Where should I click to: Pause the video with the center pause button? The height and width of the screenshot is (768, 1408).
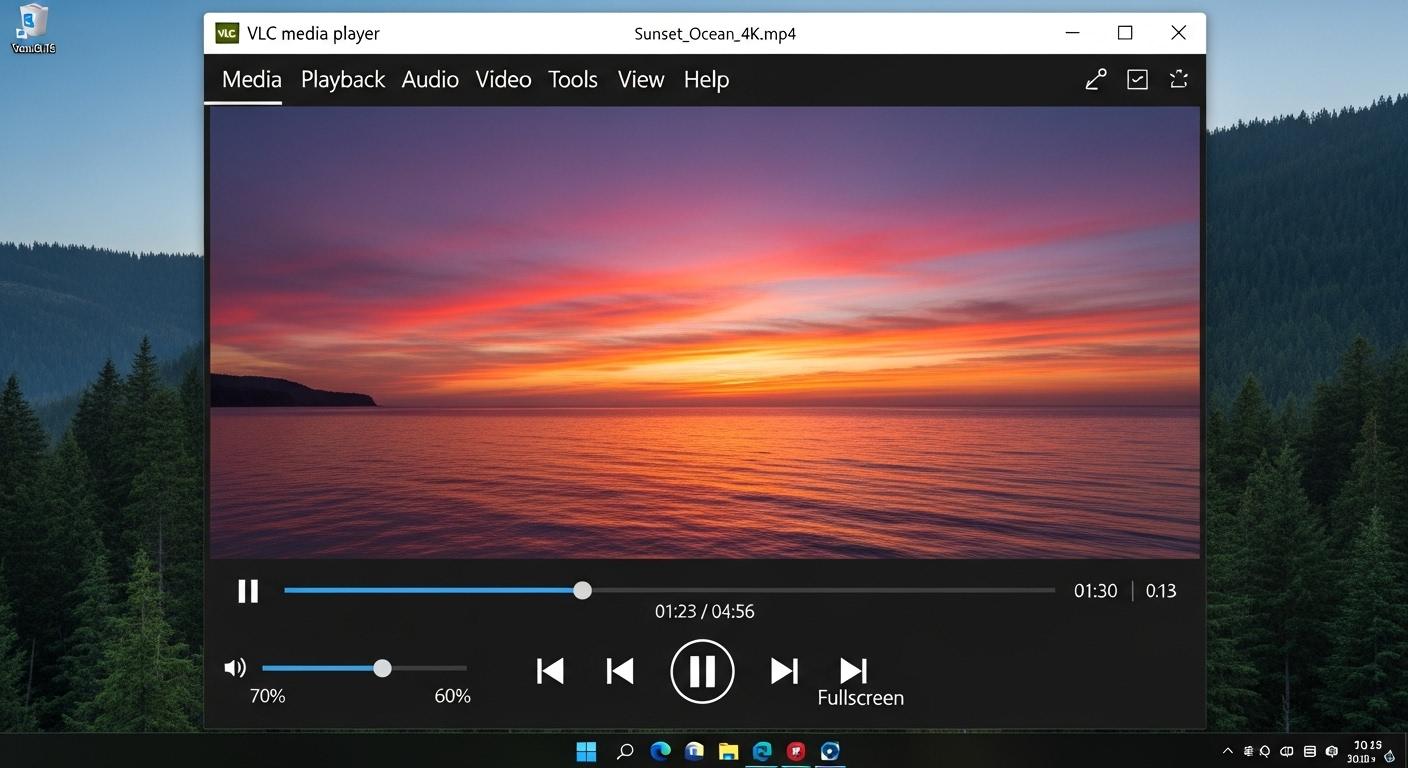[702, 671]
